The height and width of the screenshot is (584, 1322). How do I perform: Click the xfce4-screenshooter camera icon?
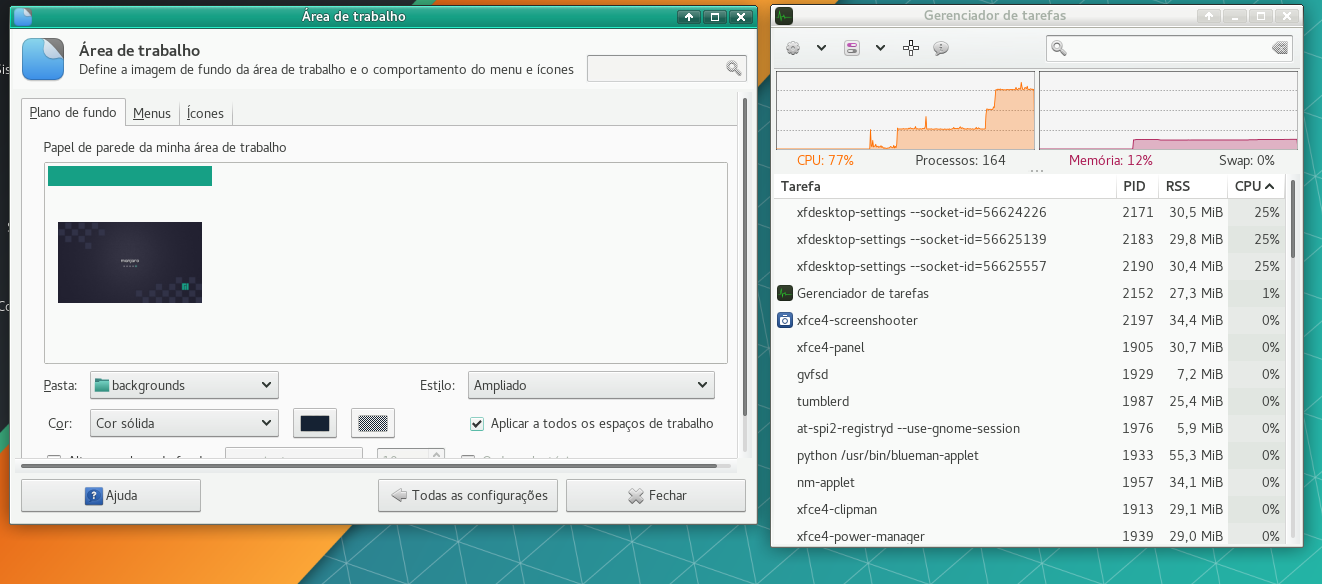click(785, 320)
